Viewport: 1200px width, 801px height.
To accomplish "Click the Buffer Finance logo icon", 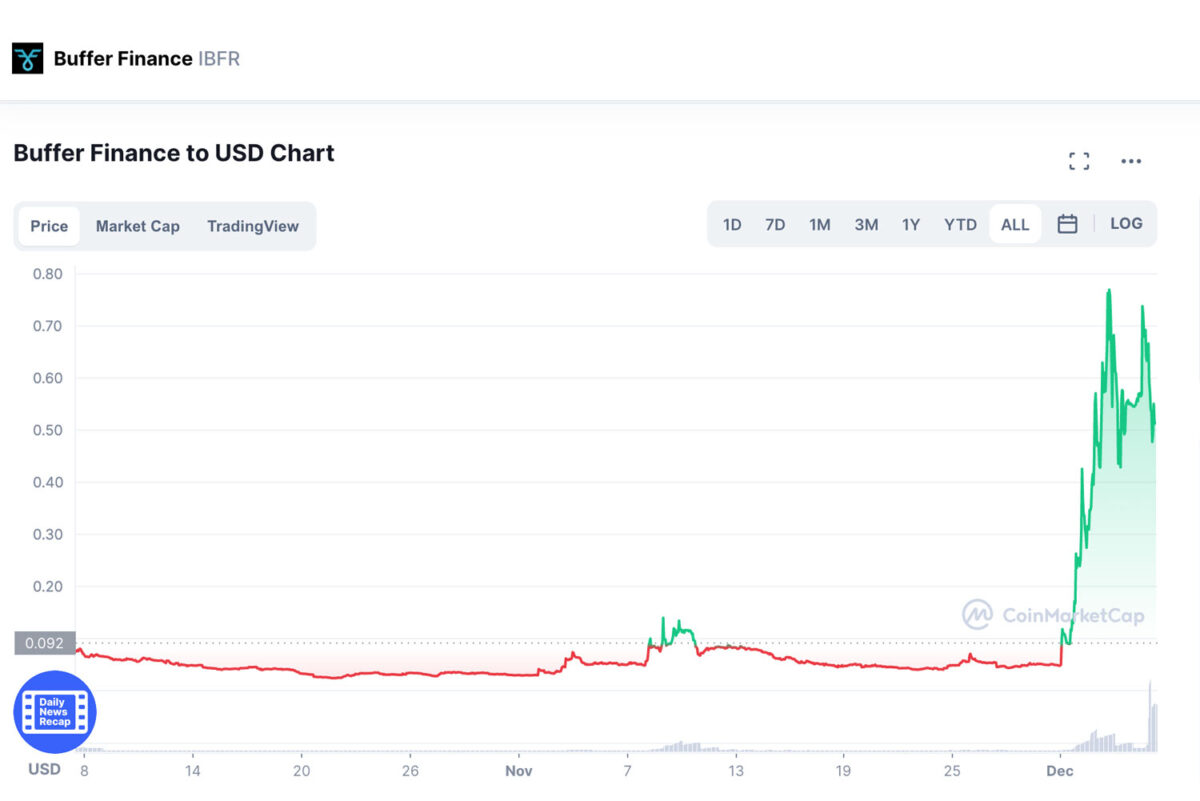I will coord(27,58).
